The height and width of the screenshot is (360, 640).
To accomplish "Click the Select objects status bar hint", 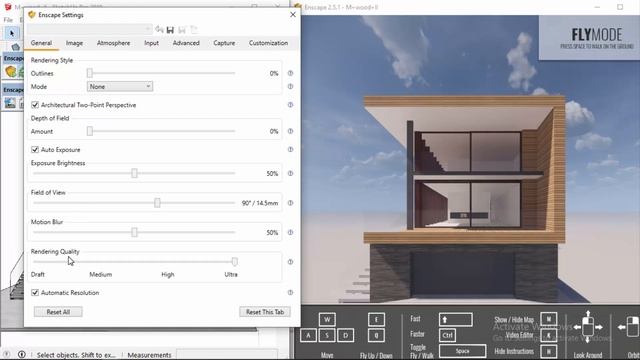I will [x=76, y=355].
